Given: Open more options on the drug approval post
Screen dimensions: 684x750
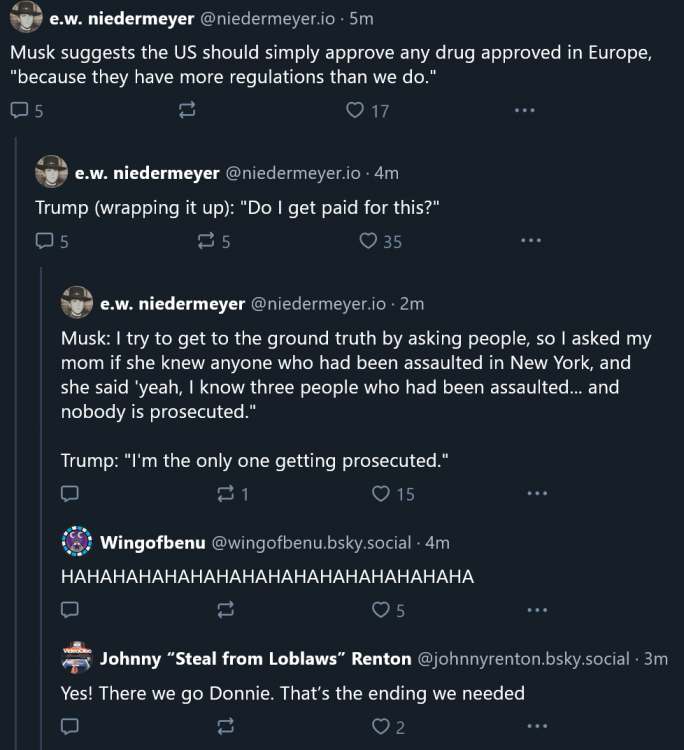Looking at the screenshot, I should (524, 111).
